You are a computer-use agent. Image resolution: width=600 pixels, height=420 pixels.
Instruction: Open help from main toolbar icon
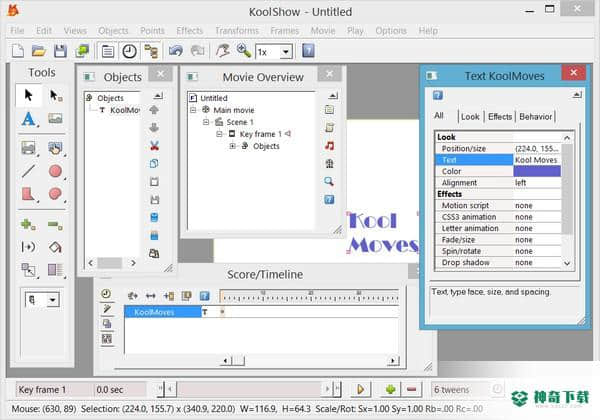click(x=308, y=51)
